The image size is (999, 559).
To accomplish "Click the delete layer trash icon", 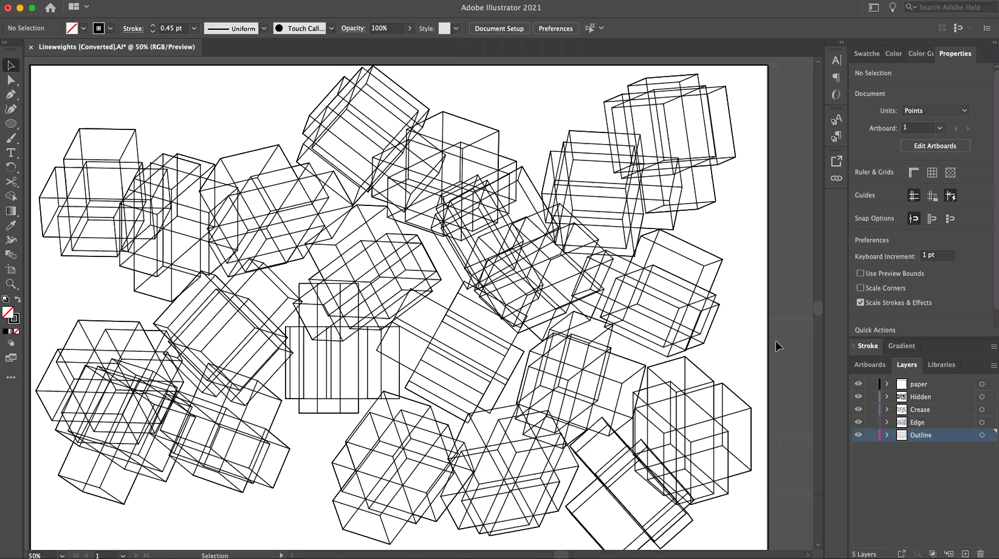I will [980, 553].
